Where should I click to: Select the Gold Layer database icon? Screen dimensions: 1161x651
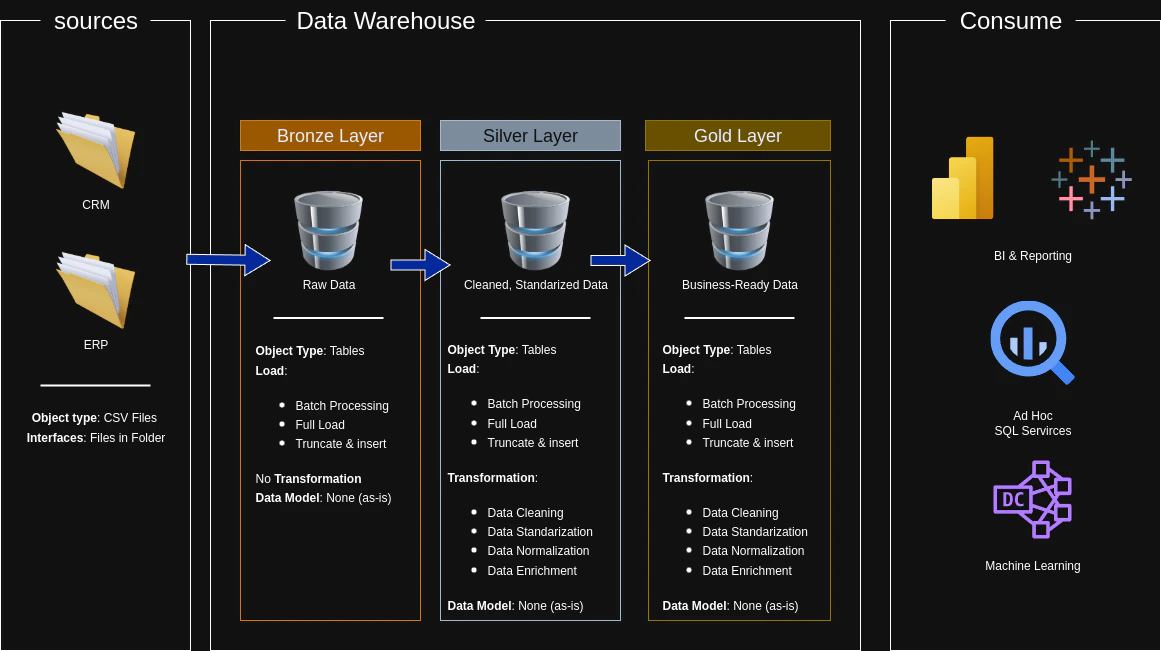tap(739, 230)
